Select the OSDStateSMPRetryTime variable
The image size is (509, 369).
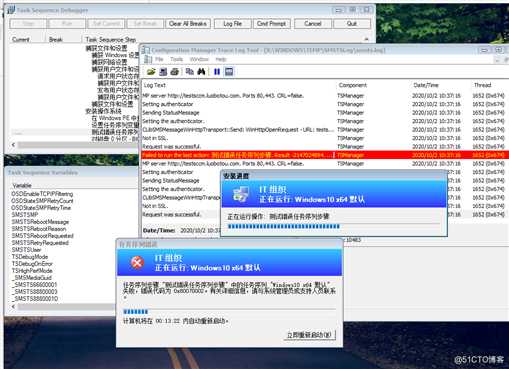[x=41, y=208]
